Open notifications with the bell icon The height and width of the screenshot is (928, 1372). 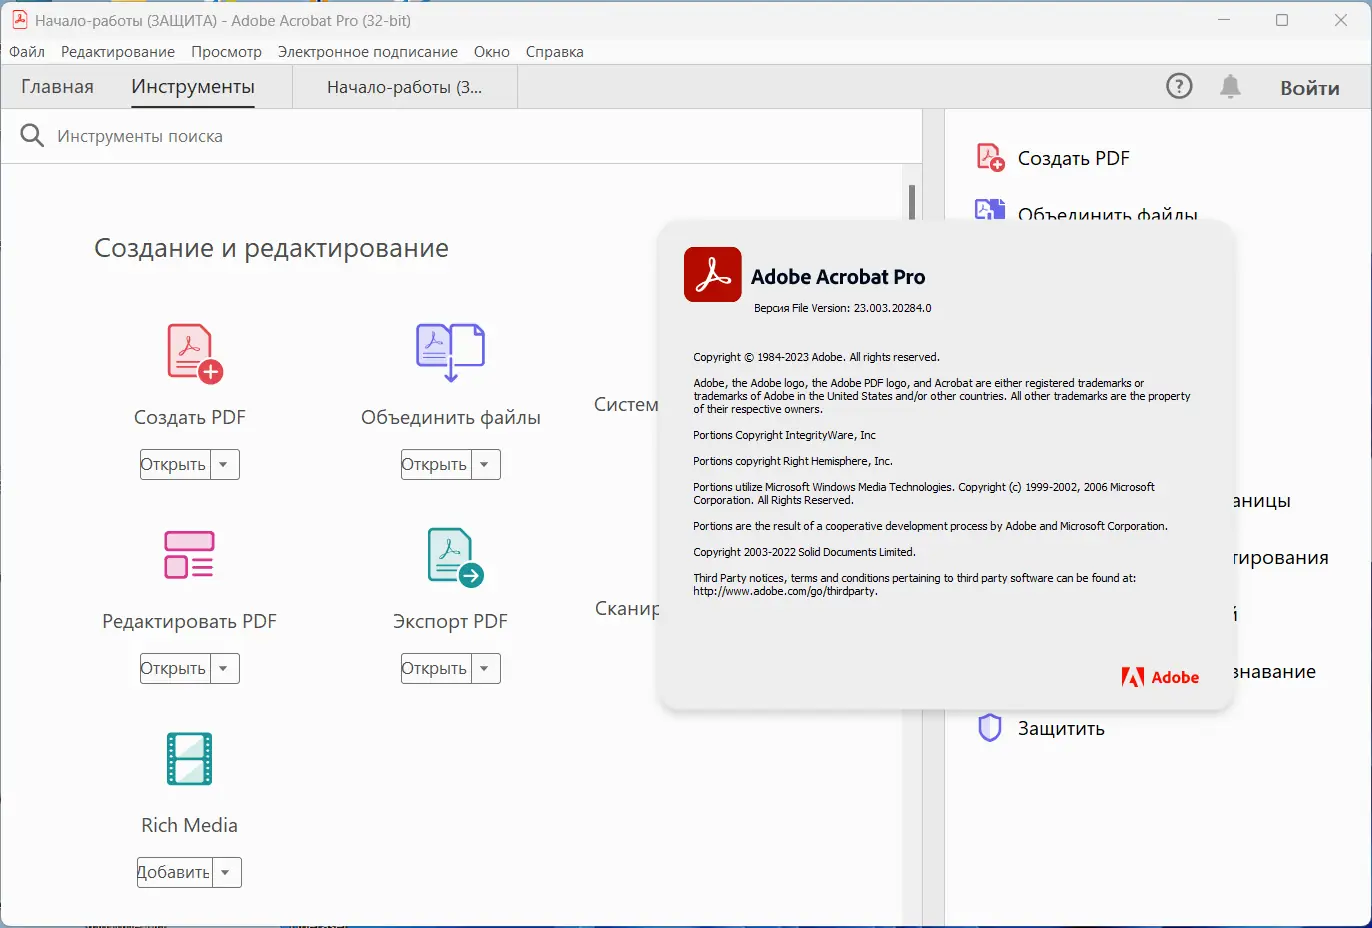[x=1230, y=87]
